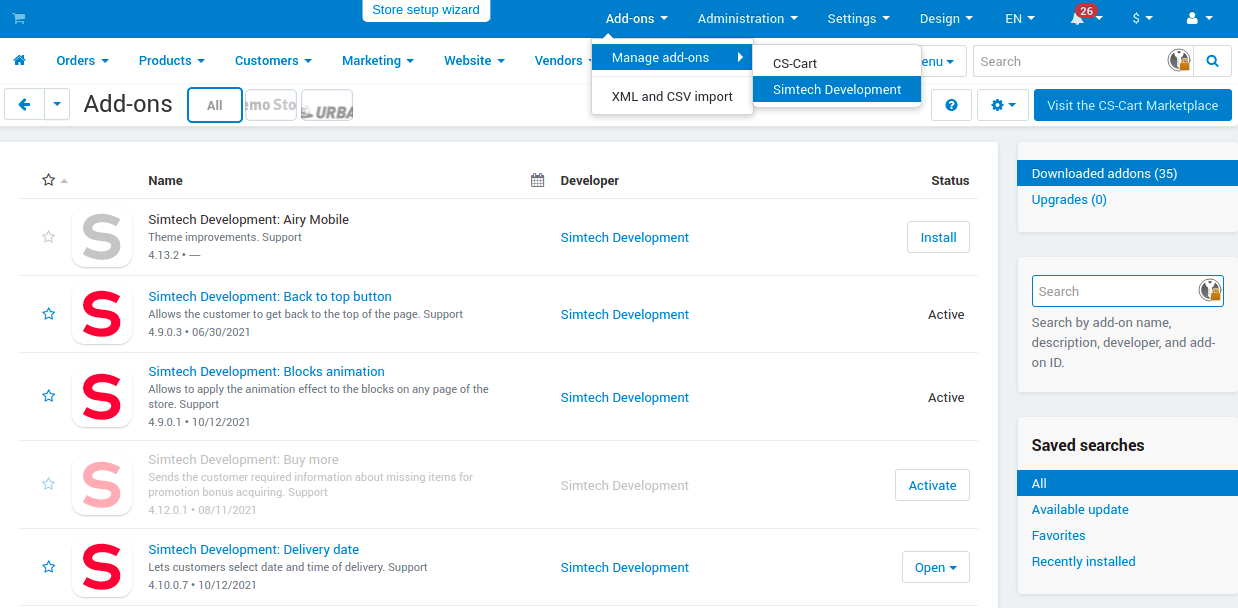Show Upgrades (0) list

pos(1069,199)
